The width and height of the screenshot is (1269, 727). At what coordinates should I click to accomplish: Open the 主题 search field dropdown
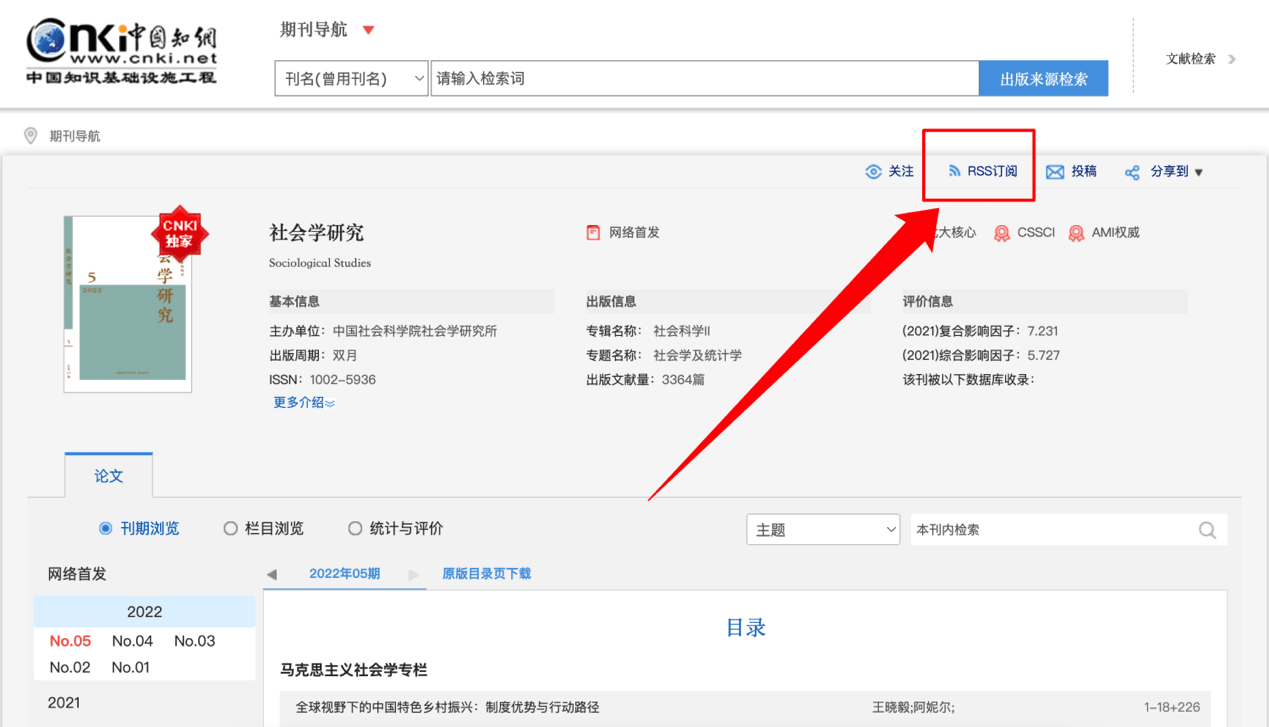[x=822, y=529]
